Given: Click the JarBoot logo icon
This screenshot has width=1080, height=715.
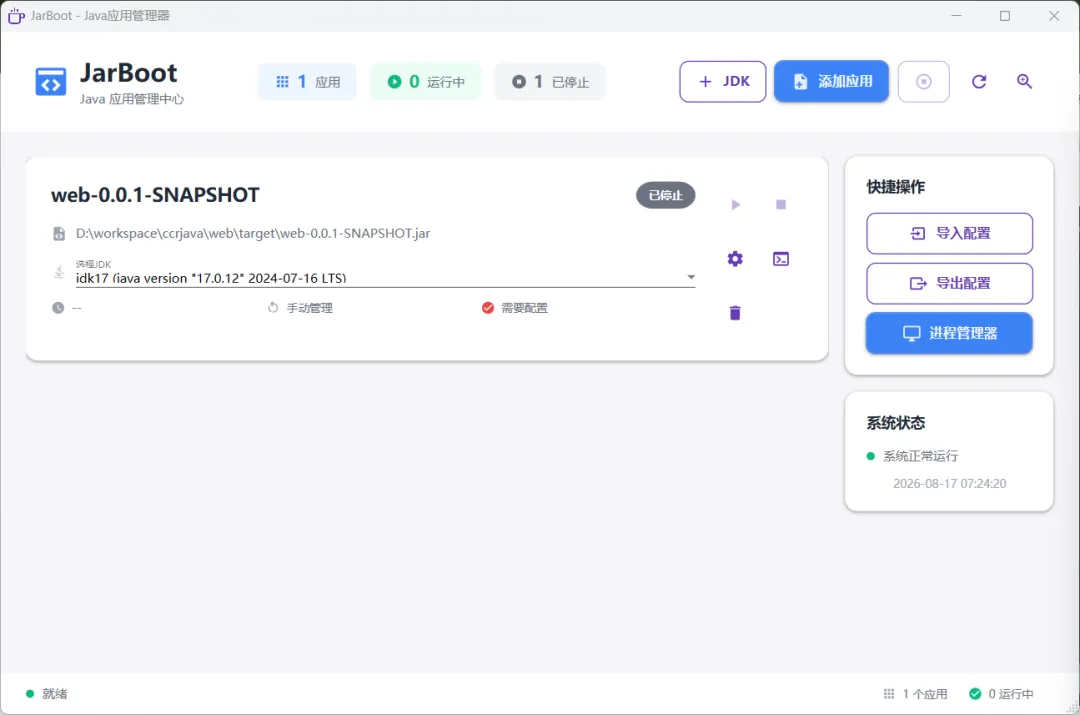Looking at the screenshot, I should click(50, 82).
